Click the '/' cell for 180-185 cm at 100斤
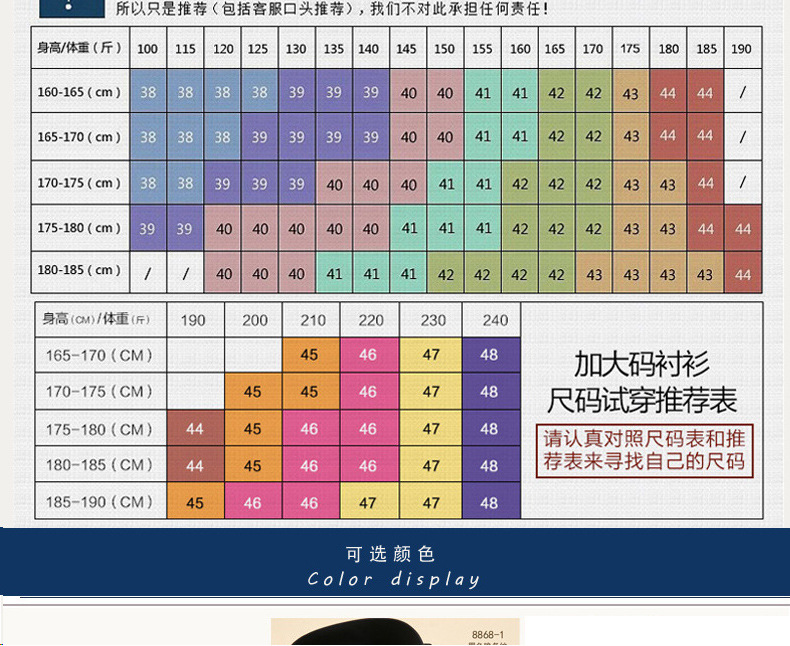Image resolution: width=790 pixels, height=646 pixels. [148, 274]
